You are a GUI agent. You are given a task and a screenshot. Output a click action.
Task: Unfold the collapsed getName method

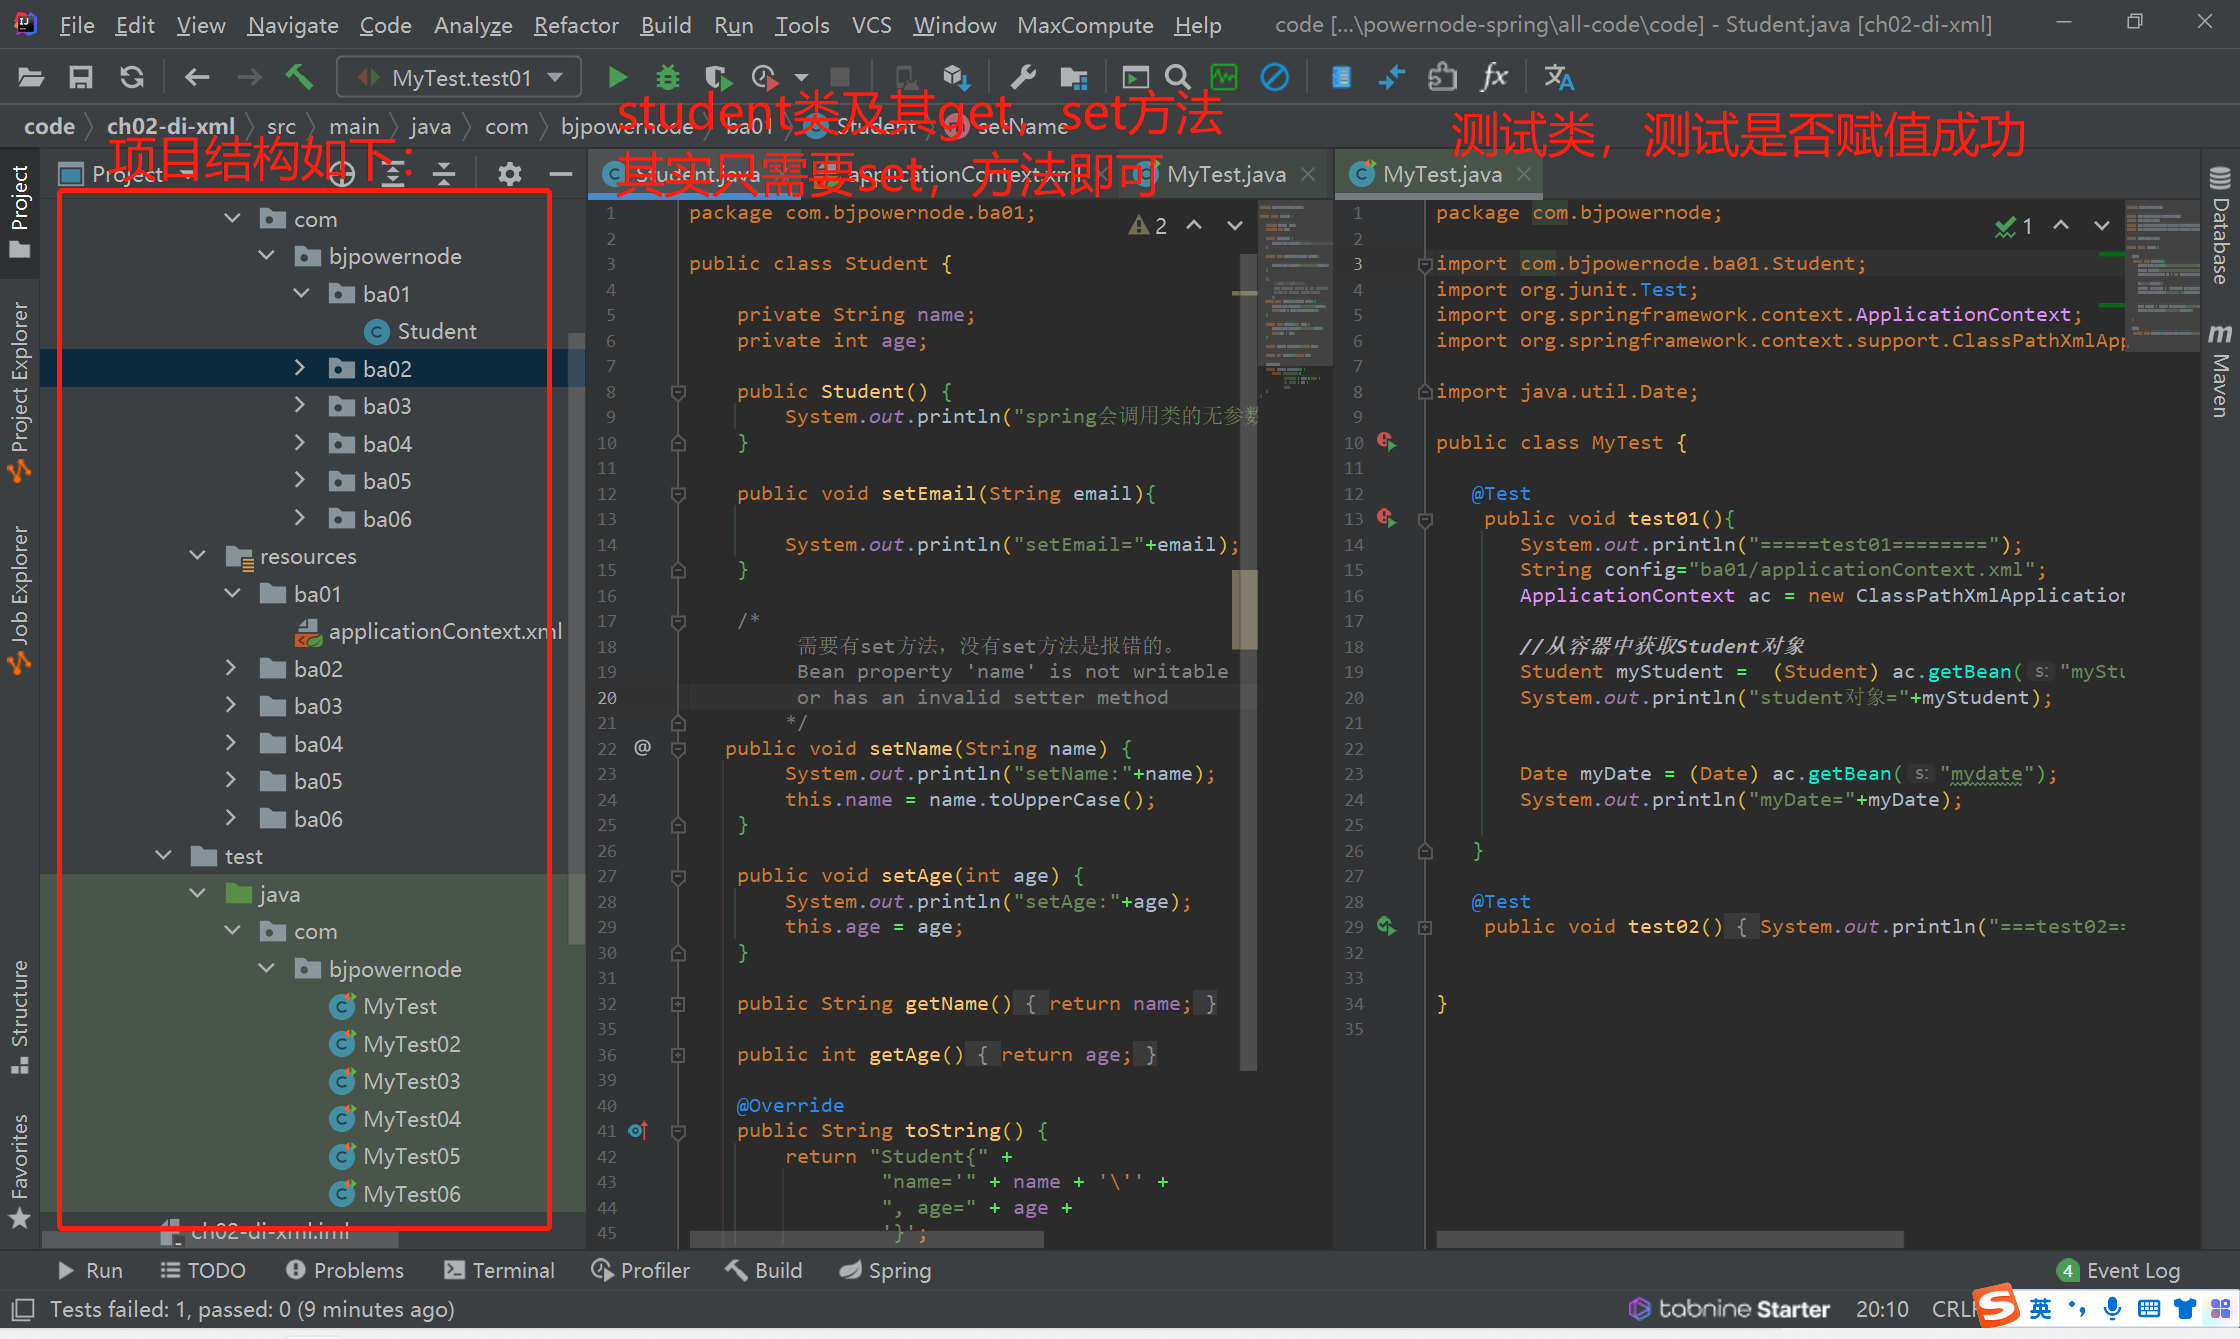pyautogui.click(x=678, y=1004)
